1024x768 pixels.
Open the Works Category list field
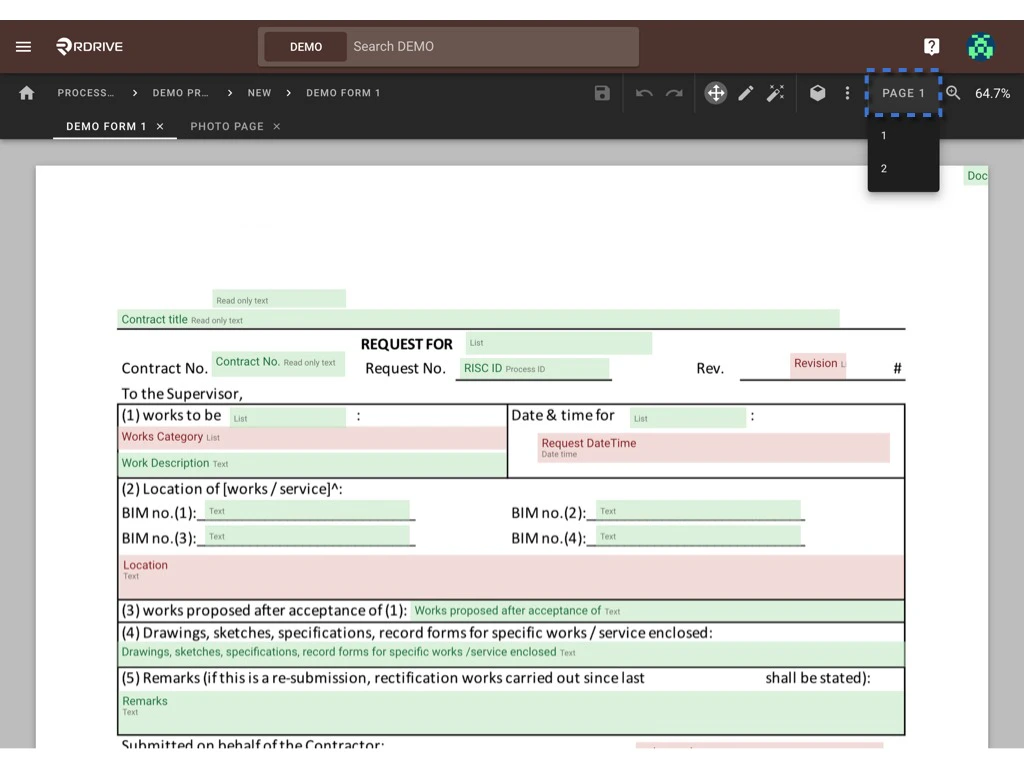click(x=312, y=438)
